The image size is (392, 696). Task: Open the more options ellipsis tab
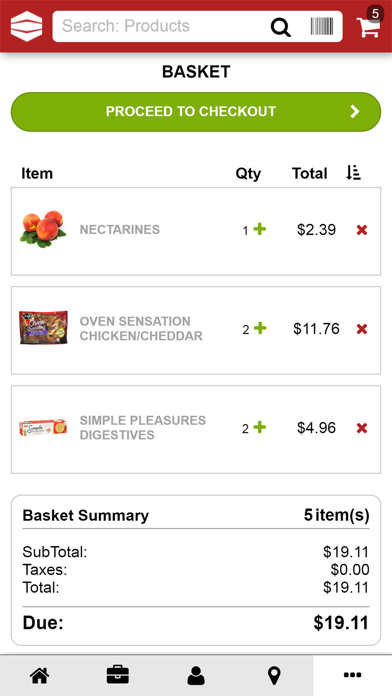352,675
